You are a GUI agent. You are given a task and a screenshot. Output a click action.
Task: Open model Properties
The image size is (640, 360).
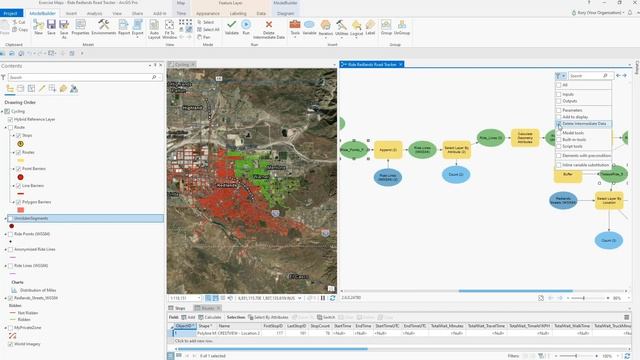click(80, 27)
